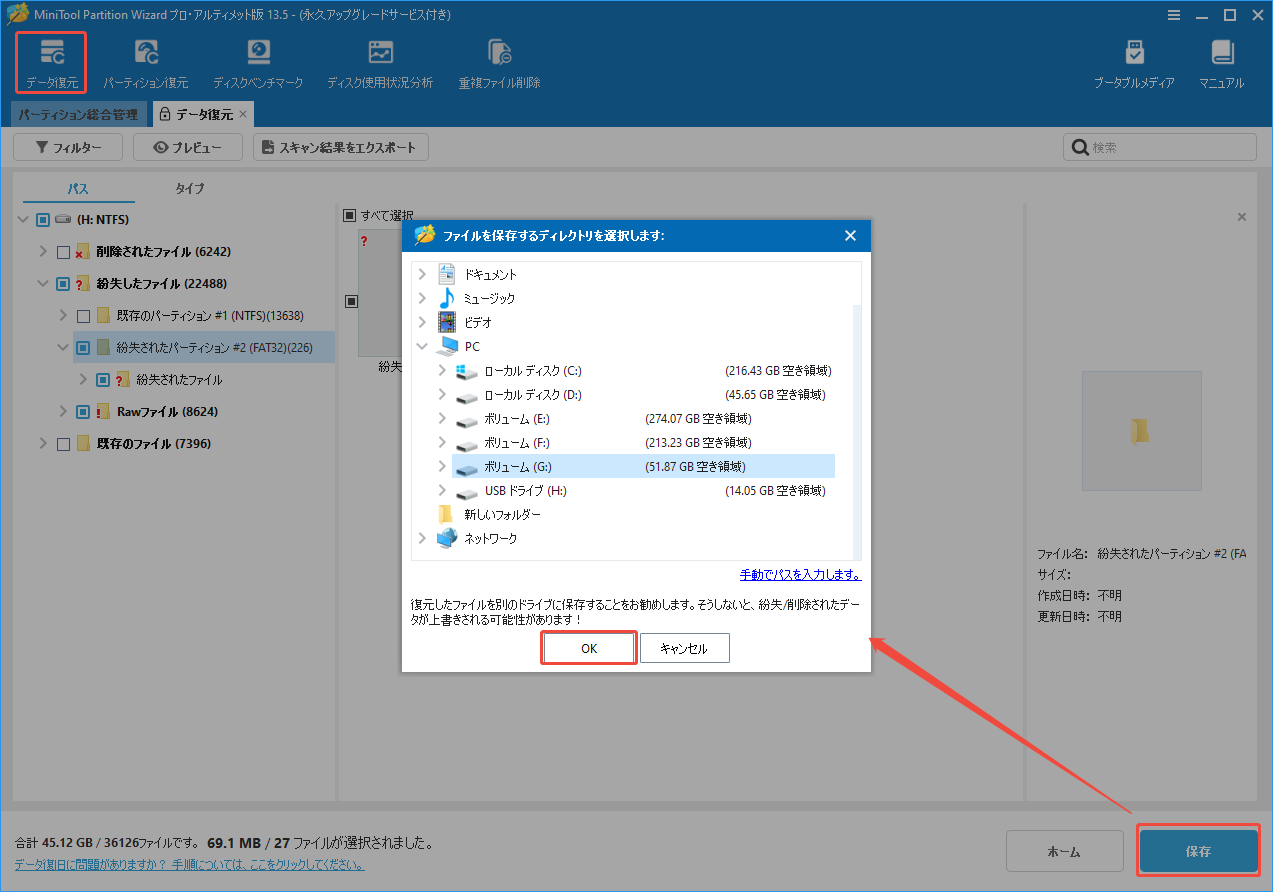This screenshot has height=892, width=1273.
Task: Open the hamburger menu in title bar
Action: pyautogui.click(x=1173, y=15)
